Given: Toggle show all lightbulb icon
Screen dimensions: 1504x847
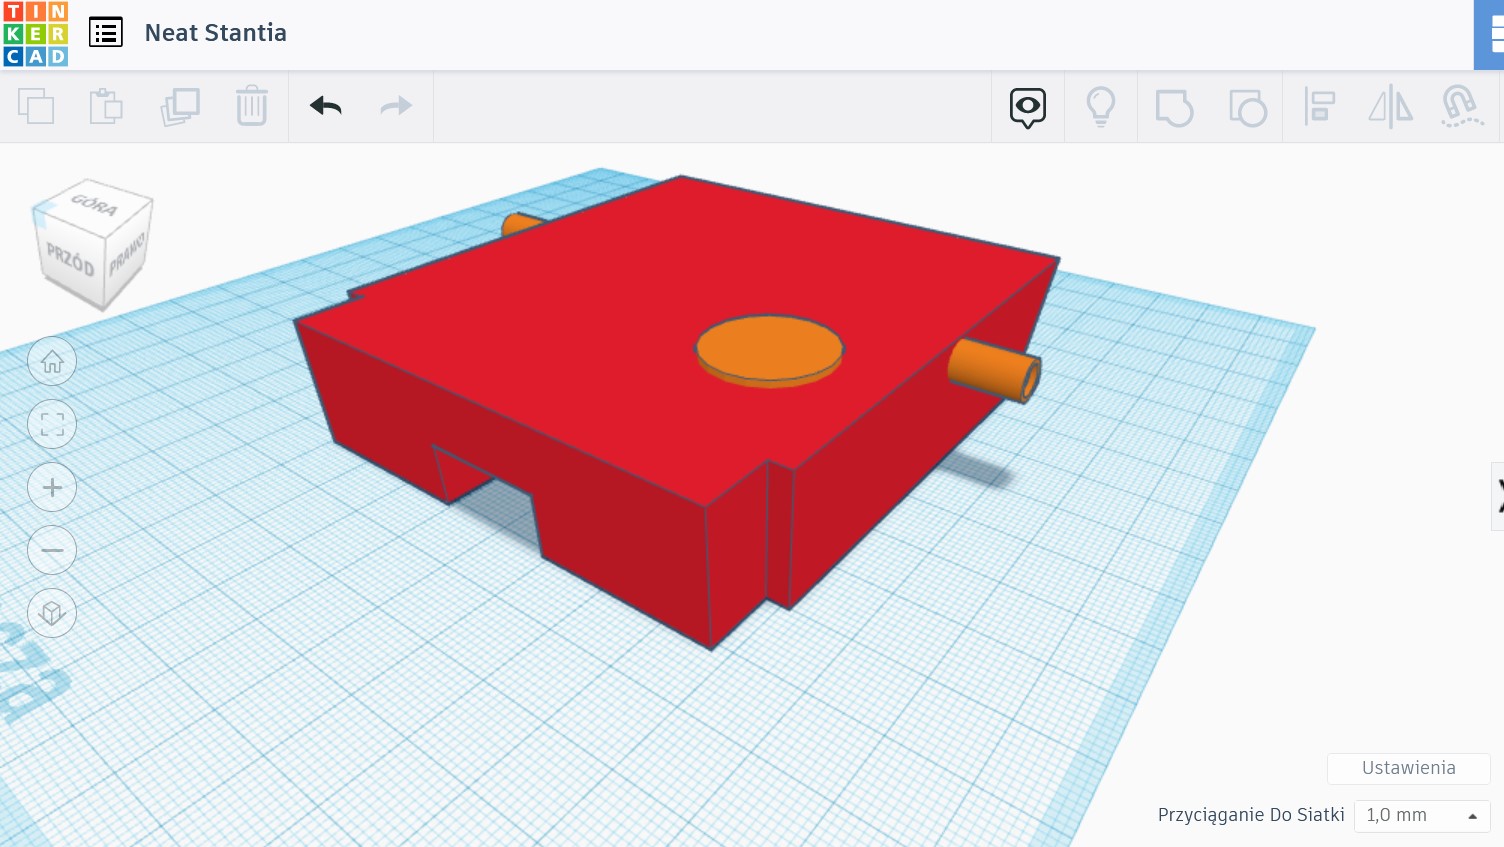Looking at the screenshot, I should (1100, 107).
